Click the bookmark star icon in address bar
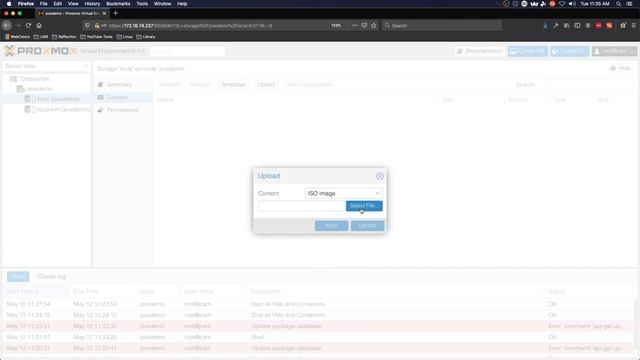The height and width of the screenshot is (360, 640). 373,25
